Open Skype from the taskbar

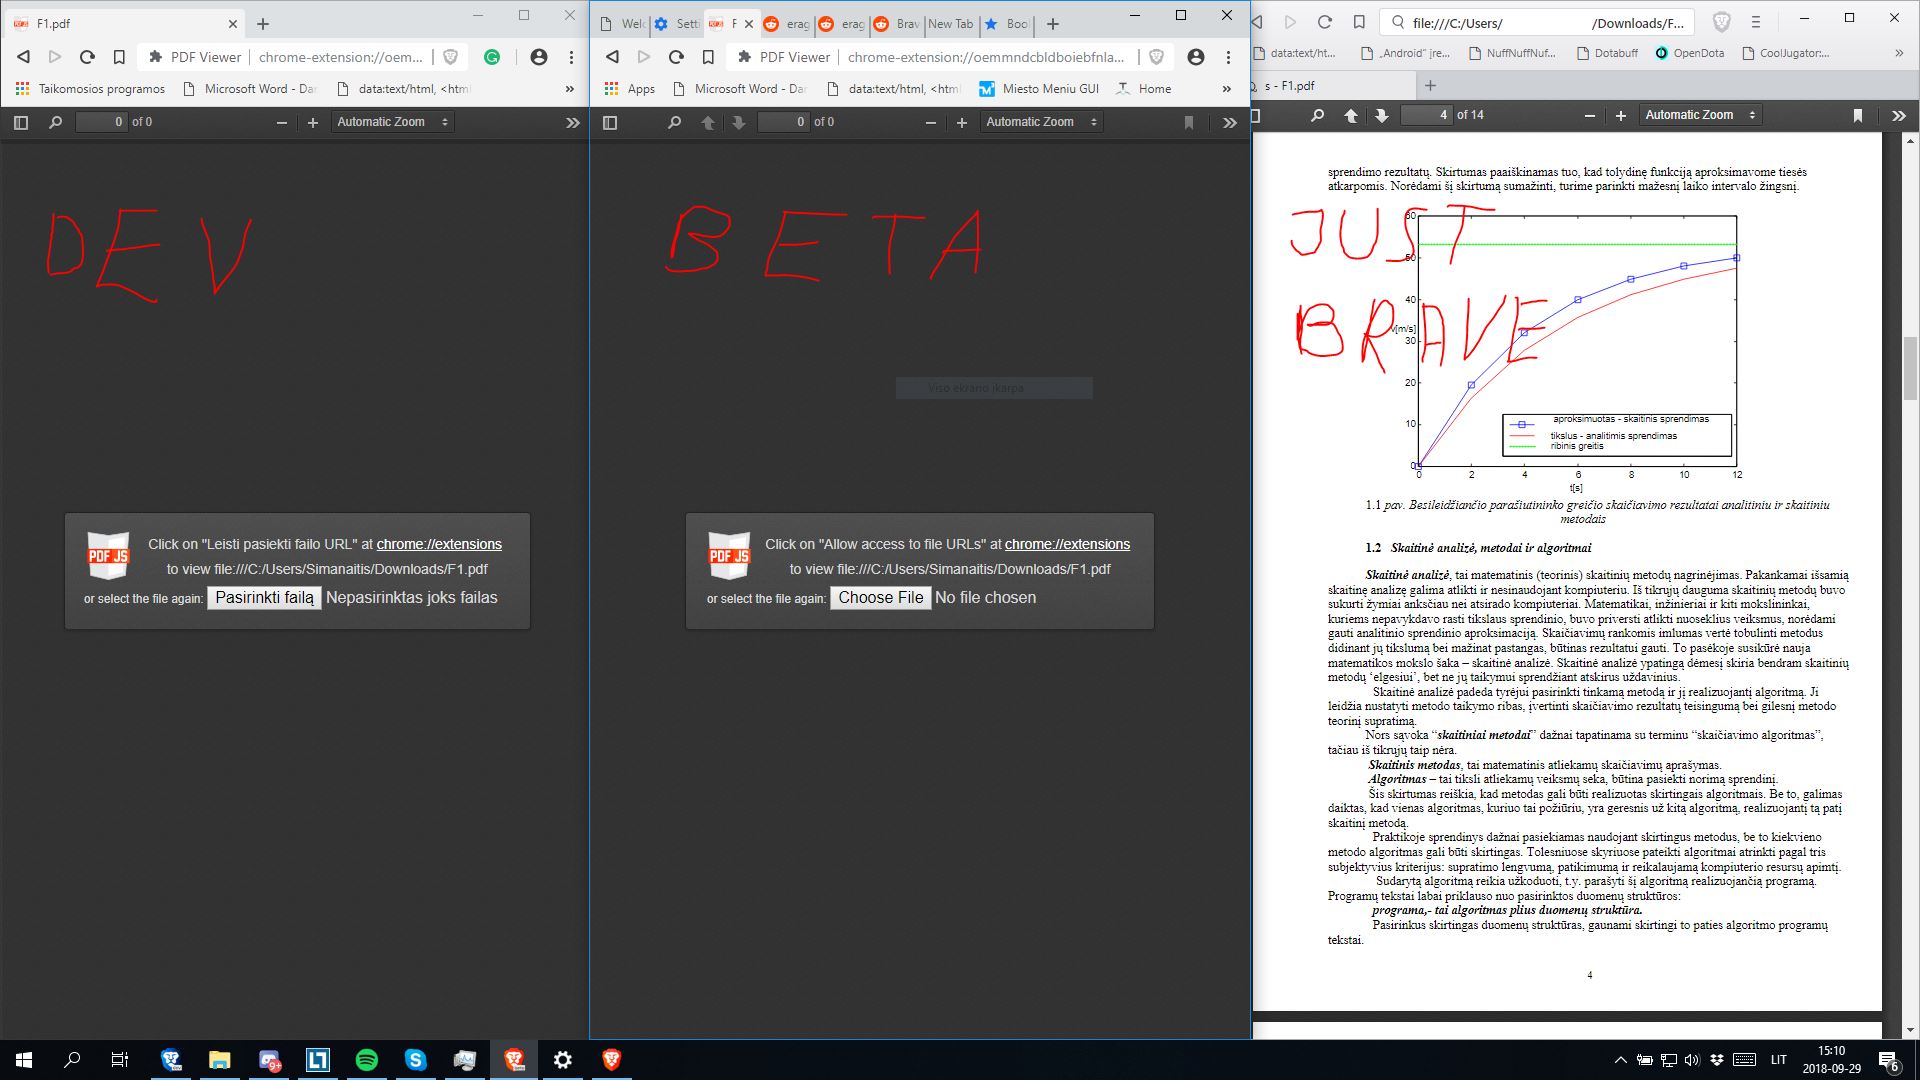415,1060
